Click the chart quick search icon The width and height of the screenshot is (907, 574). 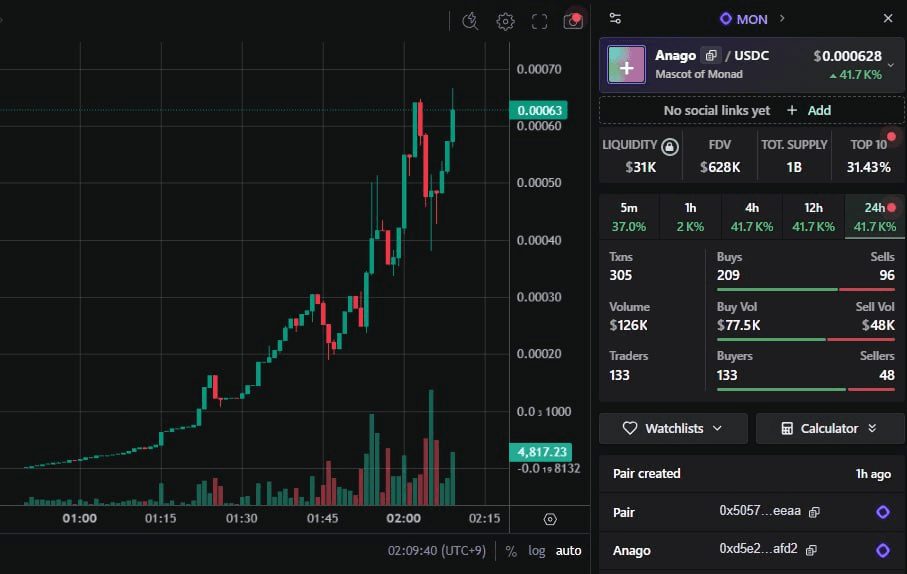[x=471, y=21]
